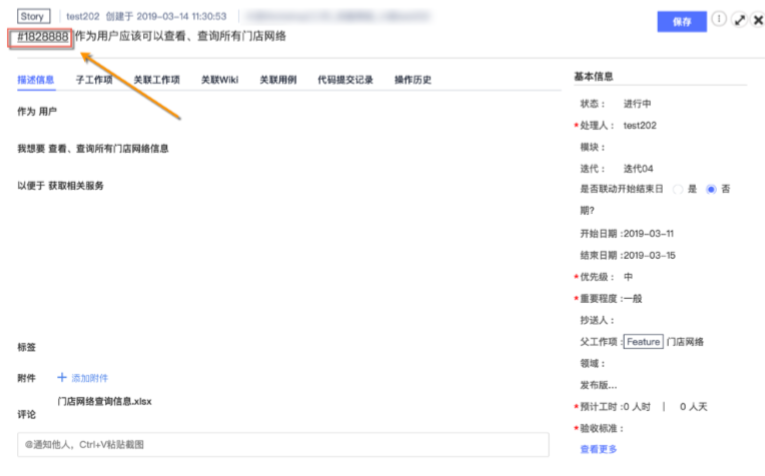Screen dimensions: 765x476
Task: Click the 预计工时 value 0 人时
Action: (637, 407)
